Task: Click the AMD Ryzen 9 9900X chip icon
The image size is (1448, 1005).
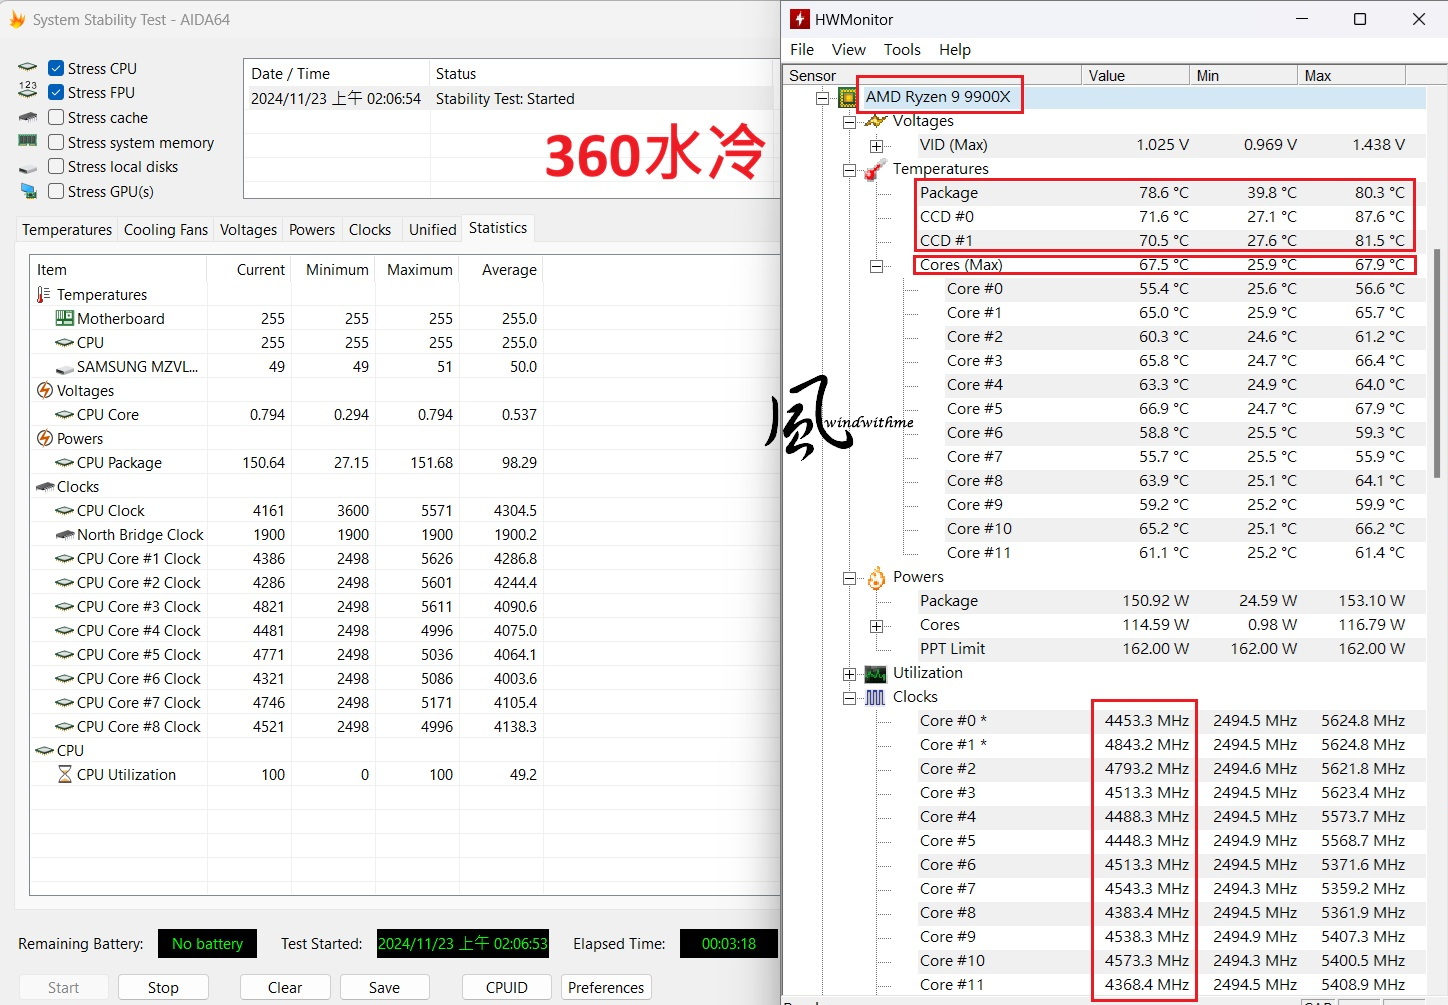Action: 848,97
